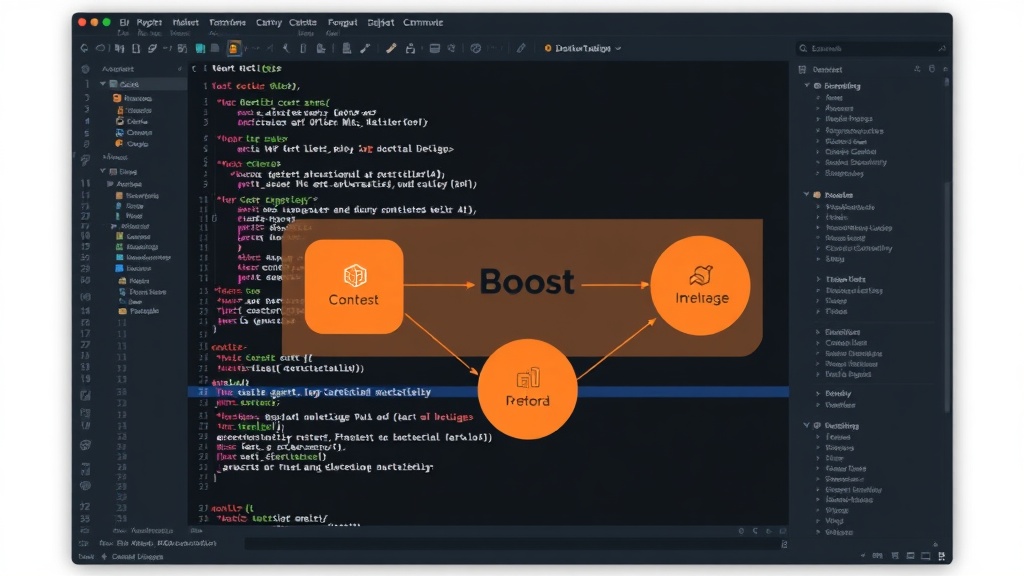Screen dimensions: 1024x576
Task: Collapse the orange-icon group in right panel
Action: click(x=807, y=195)
